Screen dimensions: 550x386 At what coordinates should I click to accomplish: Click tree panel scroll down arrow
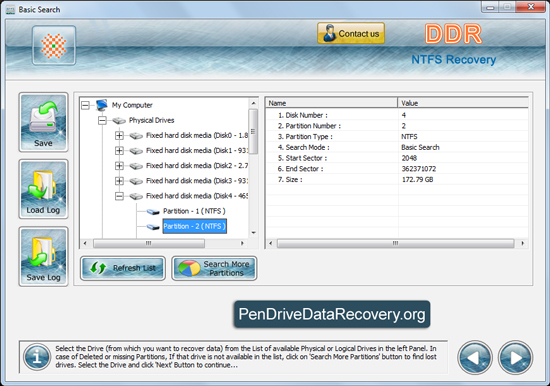(253, 233)
